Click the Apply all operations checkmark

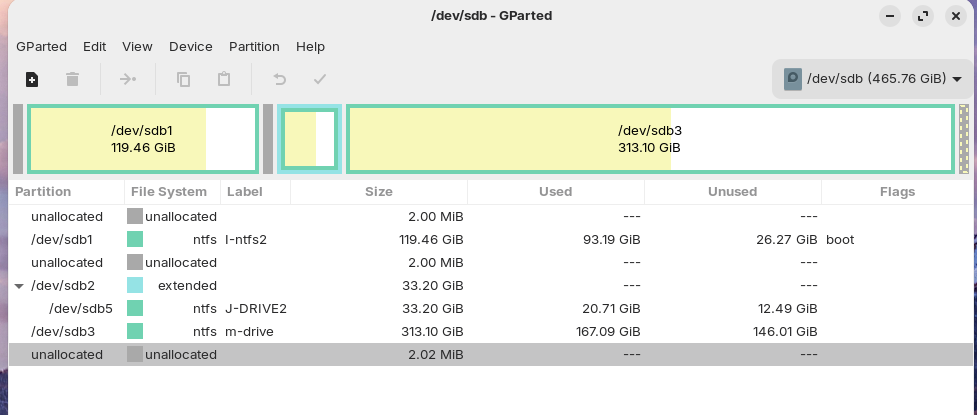(320, 79)
